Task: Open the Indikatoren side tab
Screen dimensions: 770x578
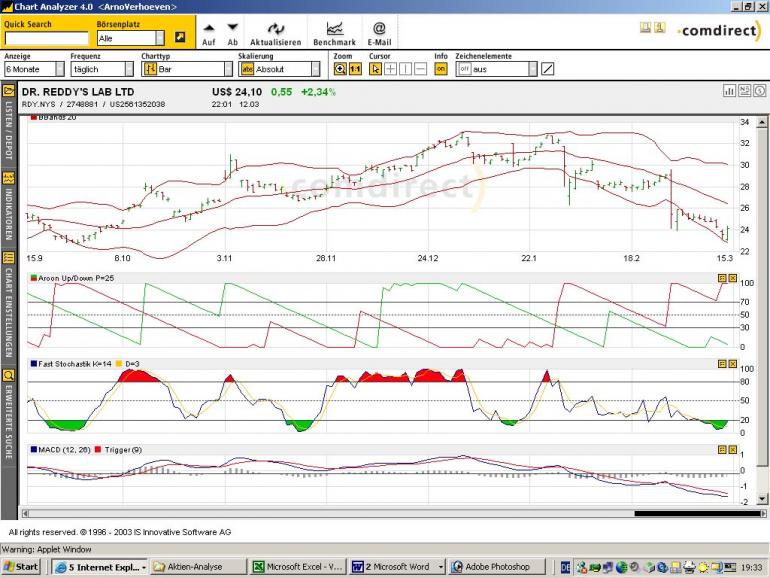Action: point(8,211)
